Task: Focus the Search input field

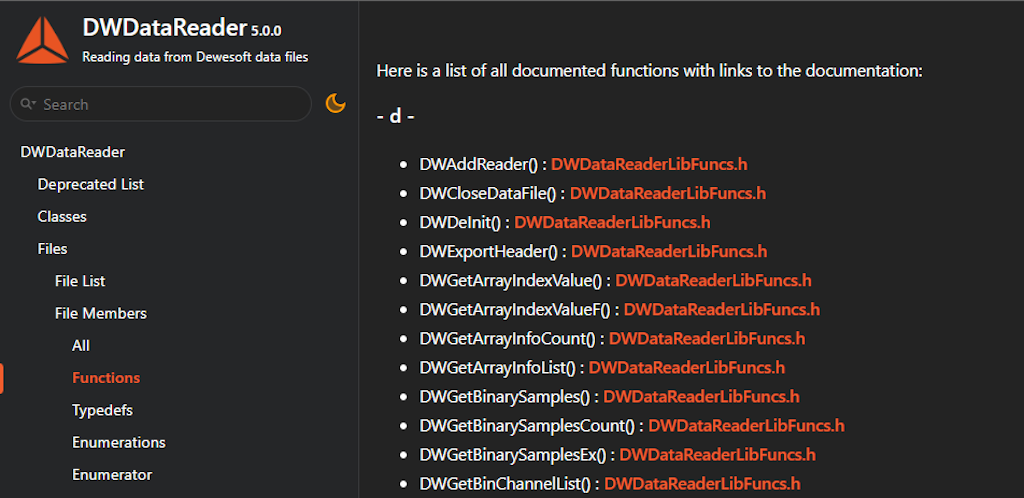Action: click(161, 104)
